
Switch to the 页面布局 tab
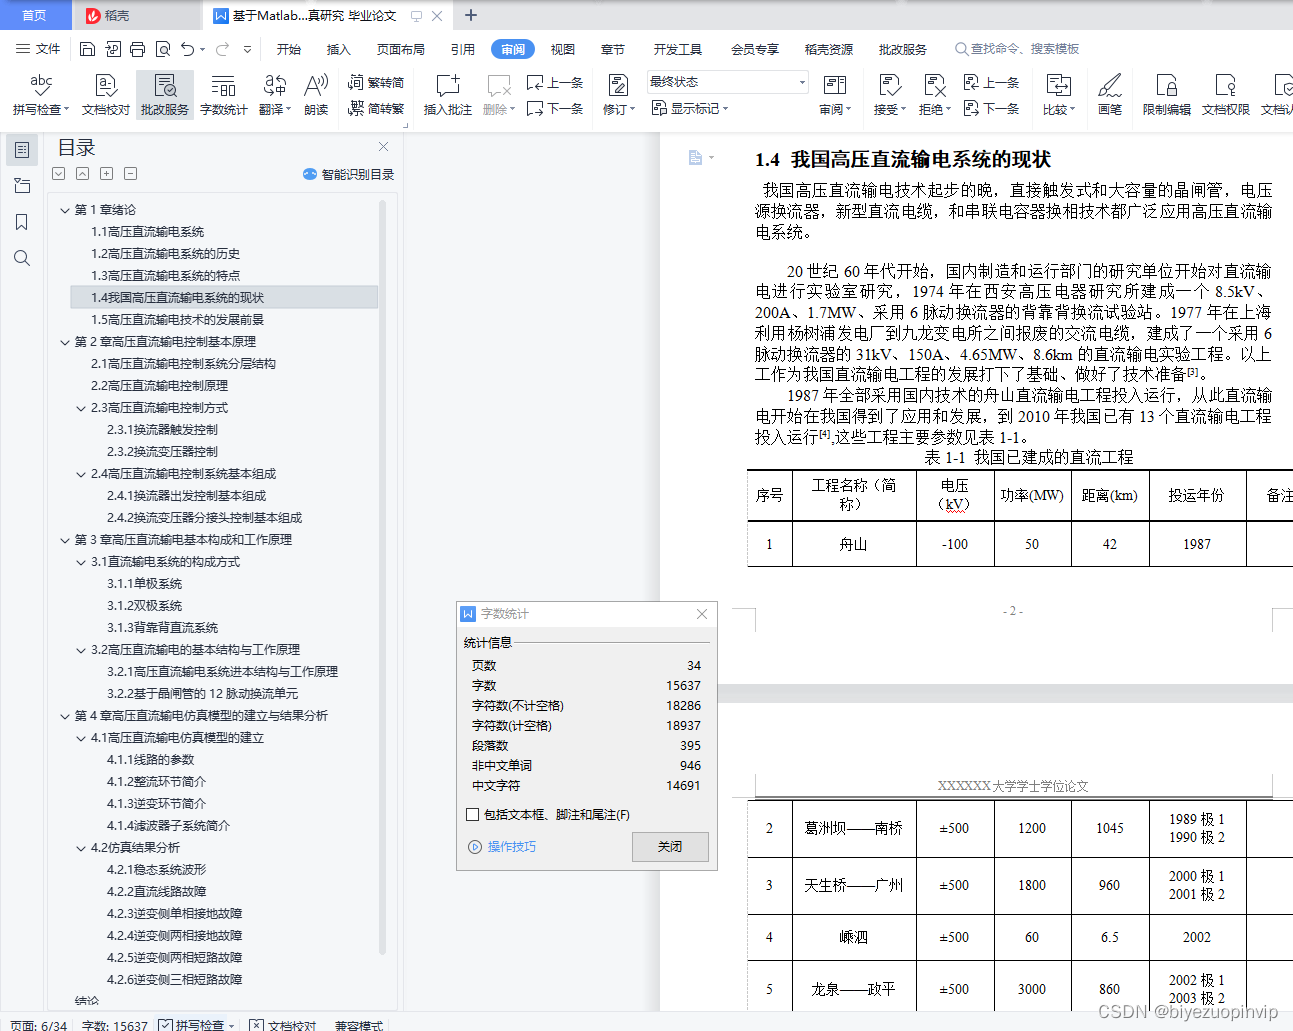pos(401,49)
